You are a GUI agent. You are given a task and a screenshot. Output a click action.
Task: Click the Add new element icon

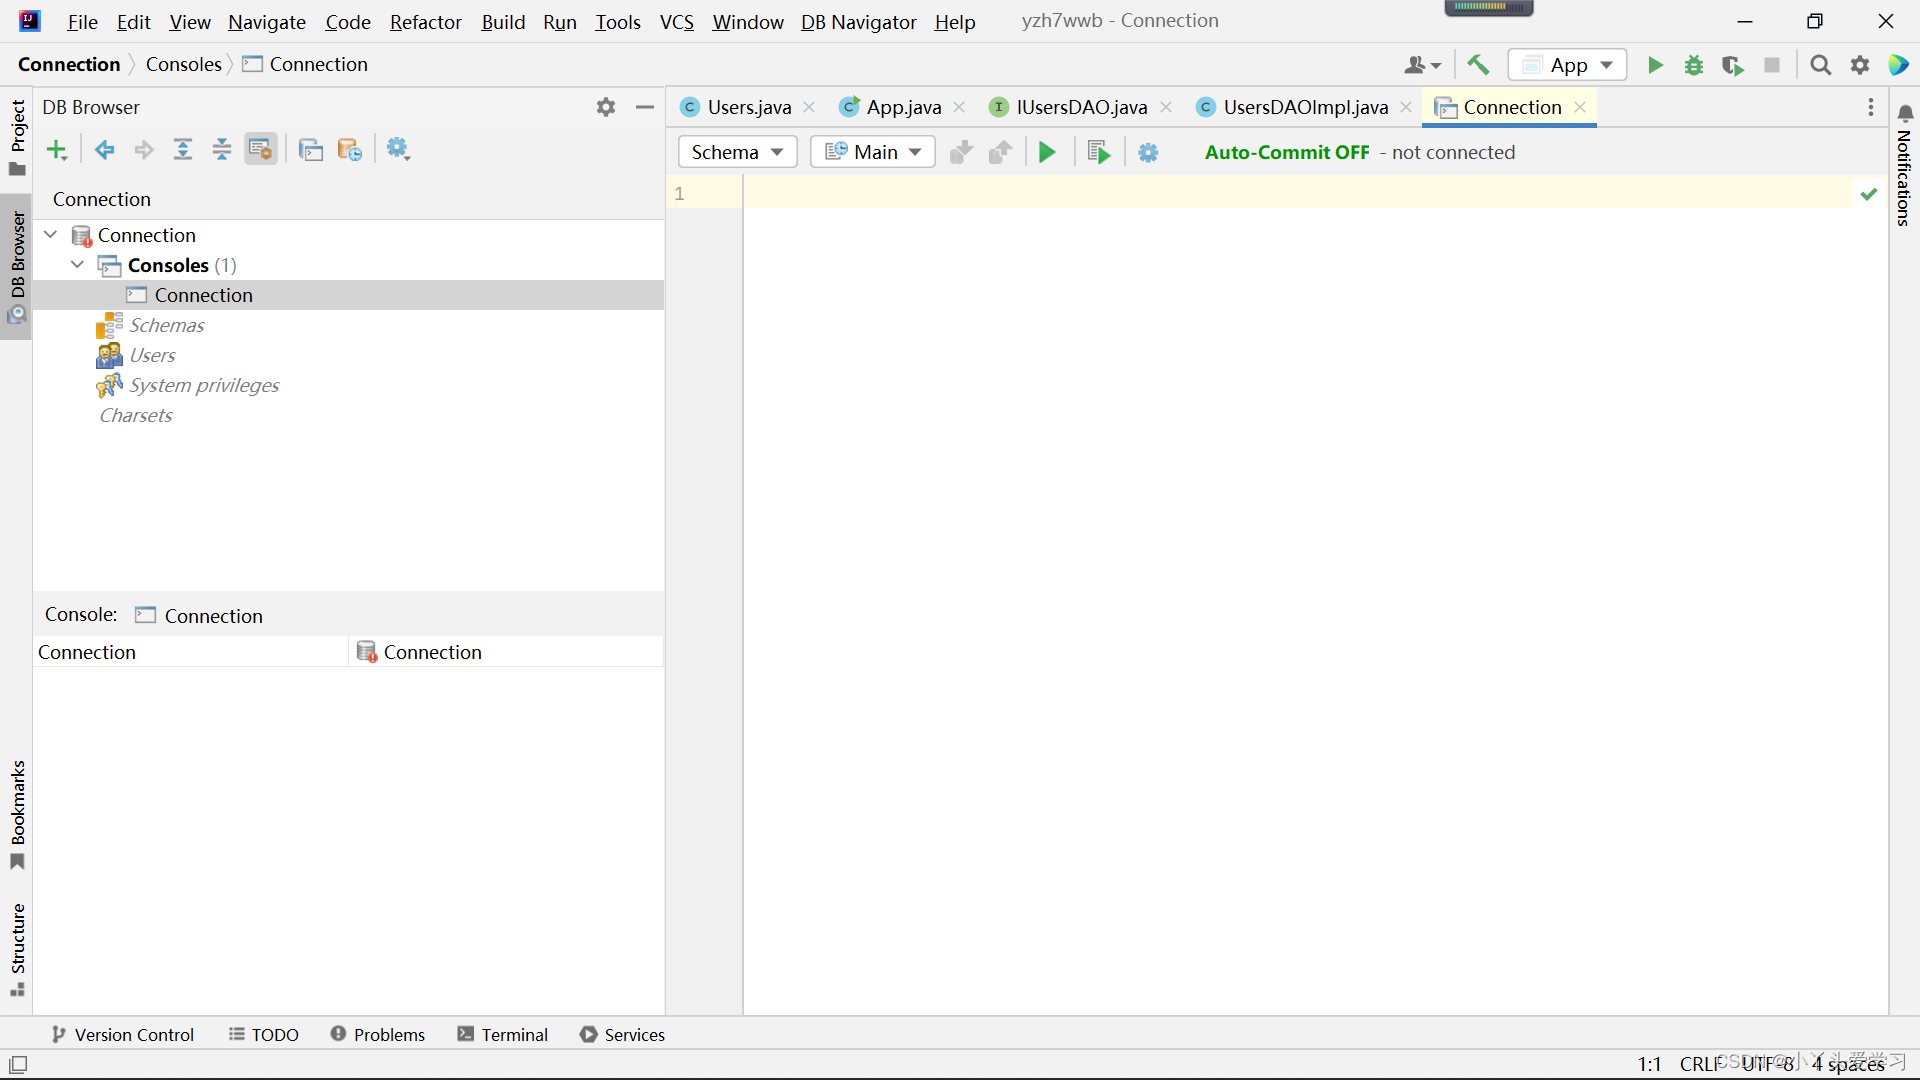55,149
